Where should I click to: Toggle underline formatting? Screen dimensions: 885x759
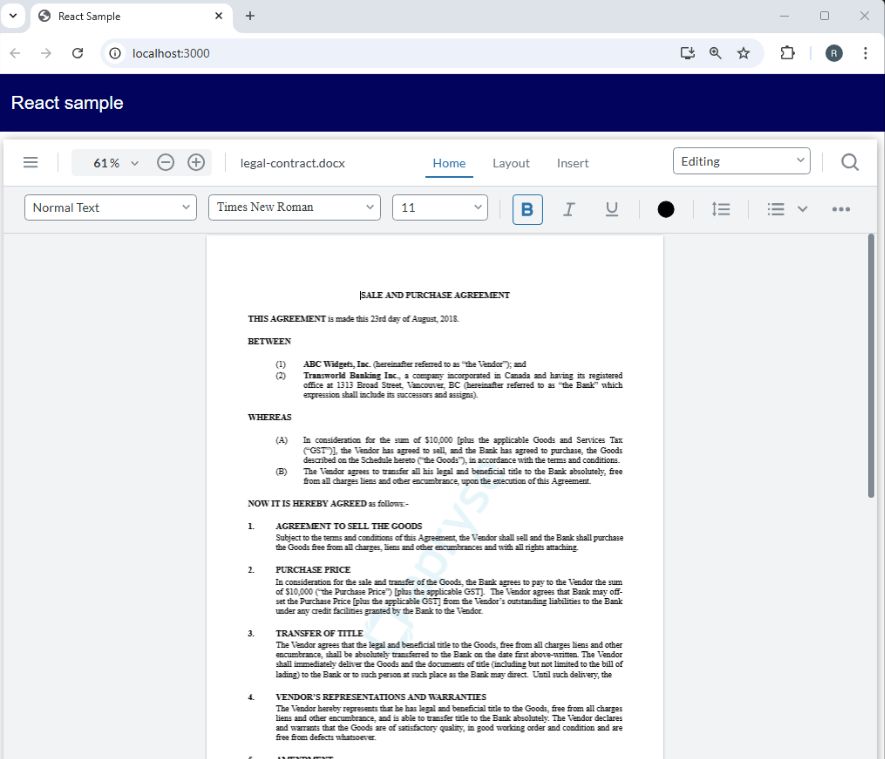(x=611, y=209)
